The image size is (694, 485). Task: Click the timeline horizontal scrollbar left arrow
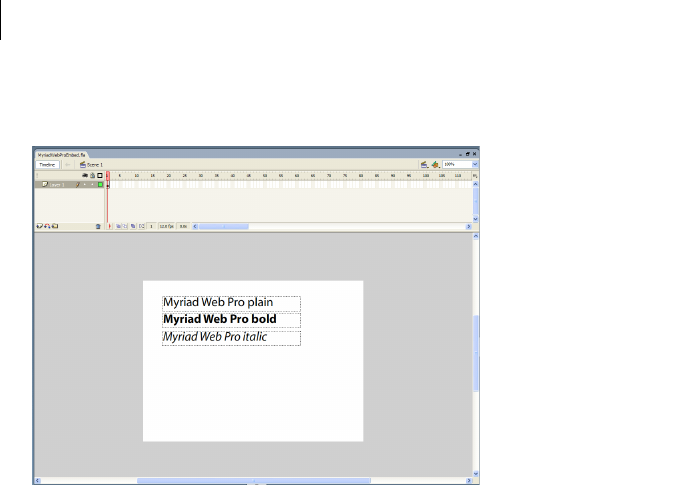coord(195,226)
